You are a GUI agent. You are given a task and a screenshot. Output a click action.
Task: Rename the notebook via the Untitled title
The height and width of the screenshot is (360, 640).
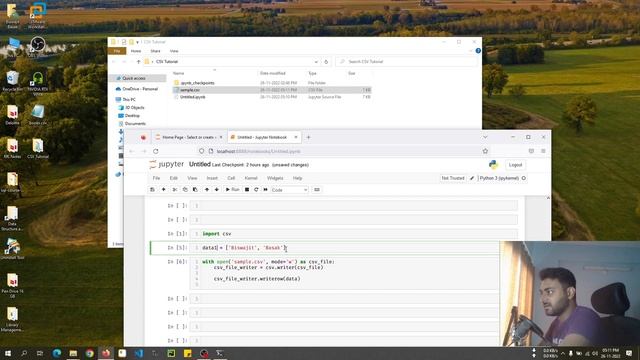[200, 164]
